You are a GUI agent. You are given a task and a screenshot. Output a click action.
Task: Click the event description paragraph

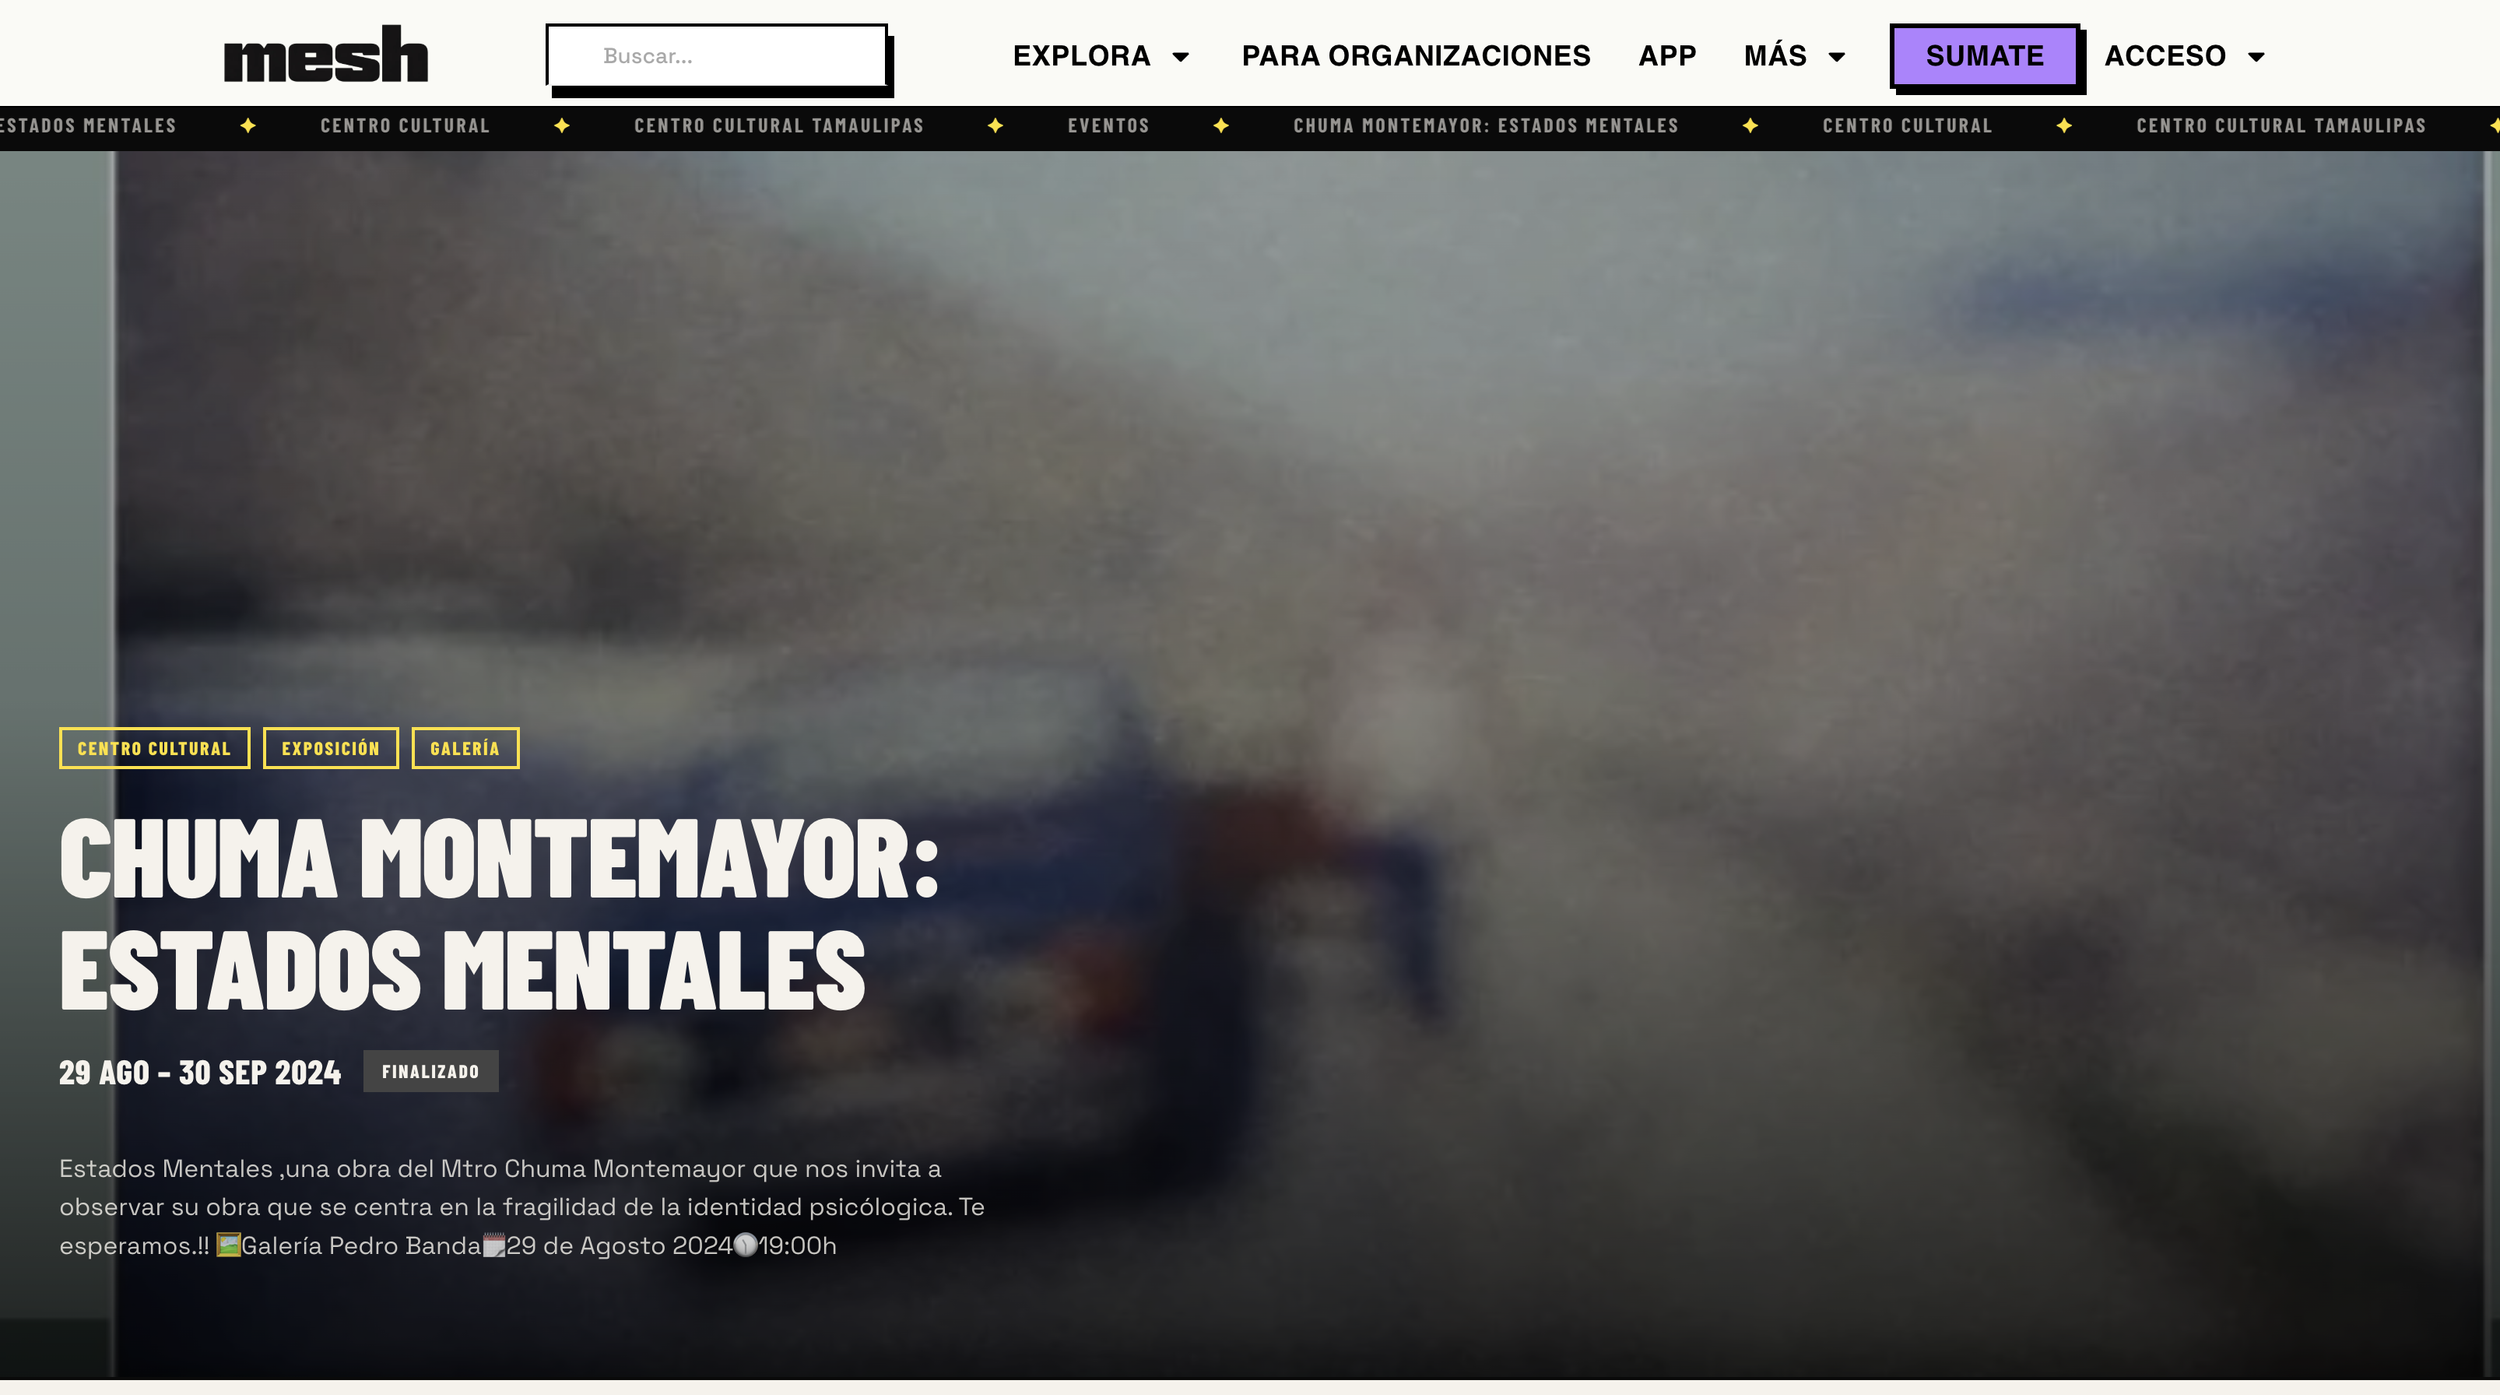(x=522, y=1207)
